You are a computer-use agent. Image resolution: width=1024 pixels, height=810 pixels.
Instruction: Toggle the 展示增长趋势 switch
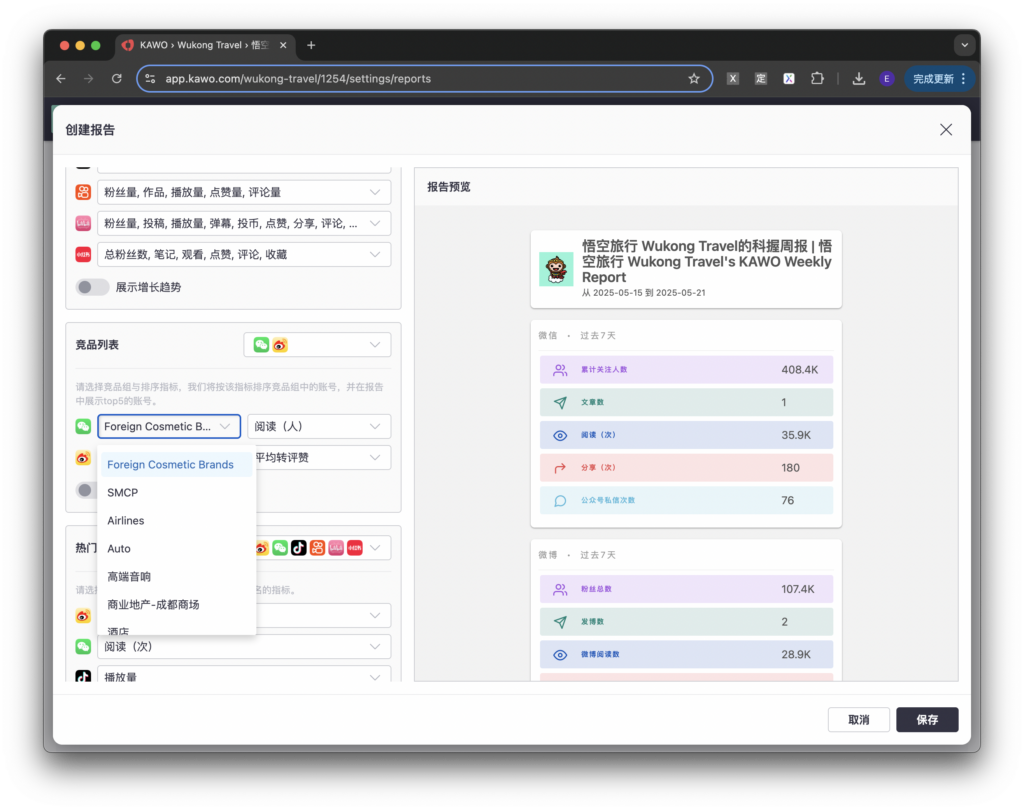pyautogui.click(x=92, y=287)
